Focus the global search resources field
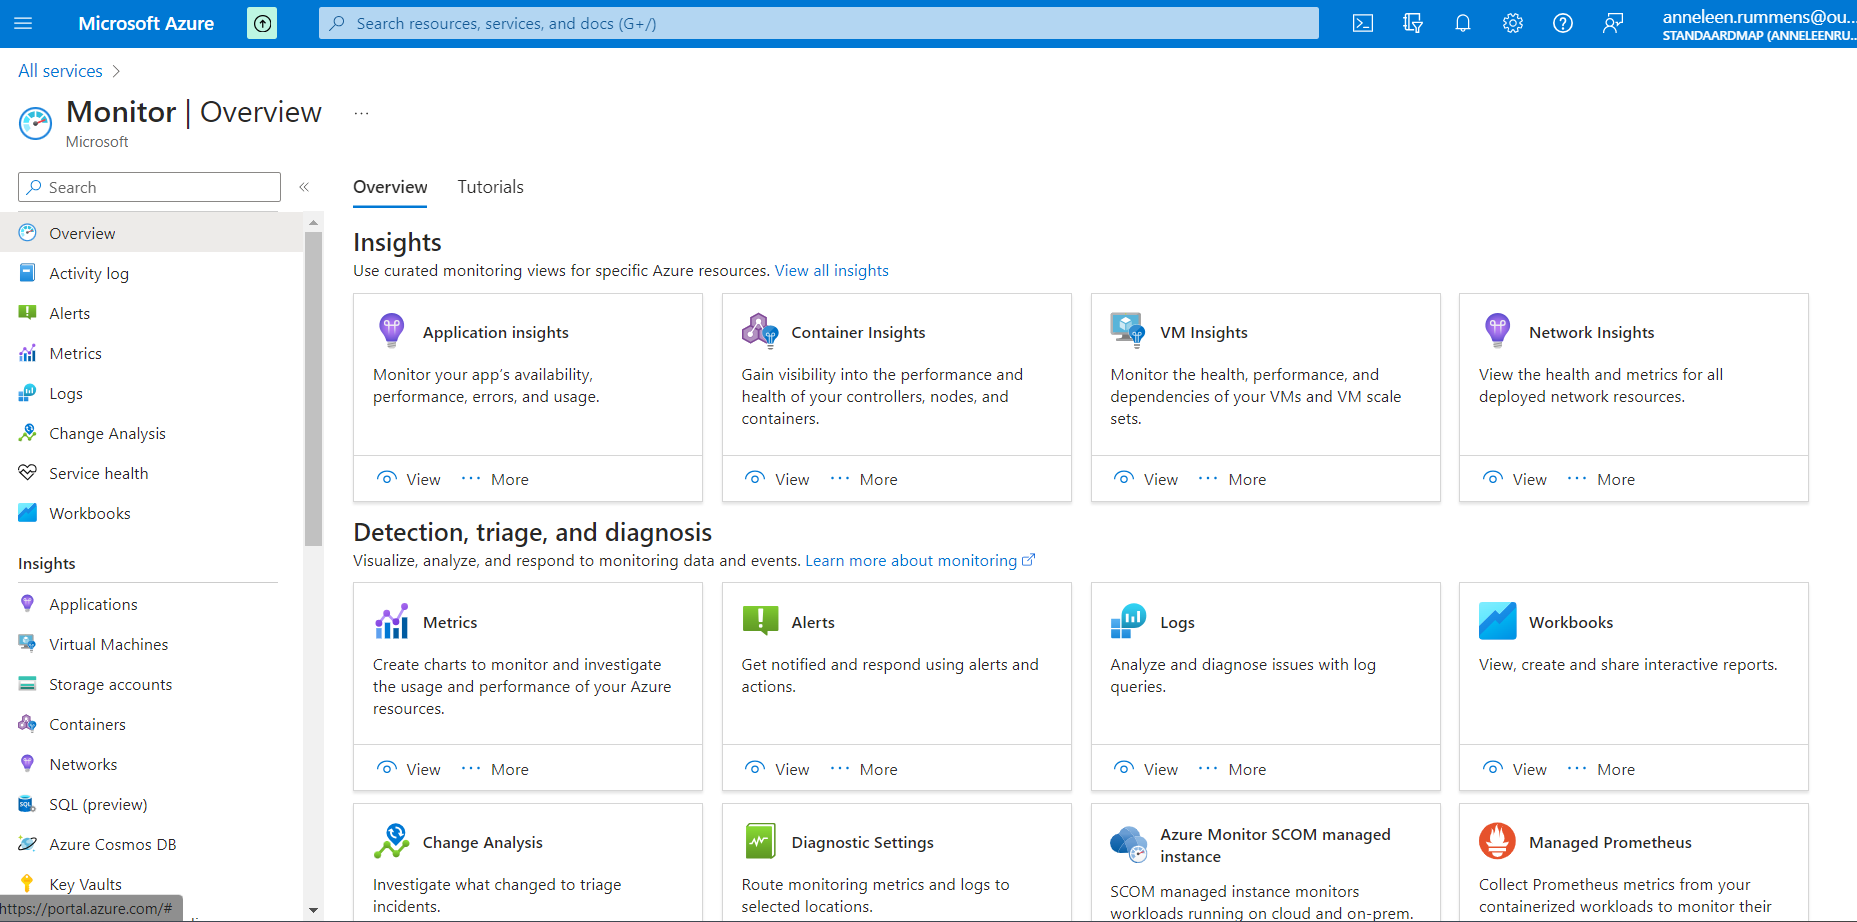 coord(818,23)
